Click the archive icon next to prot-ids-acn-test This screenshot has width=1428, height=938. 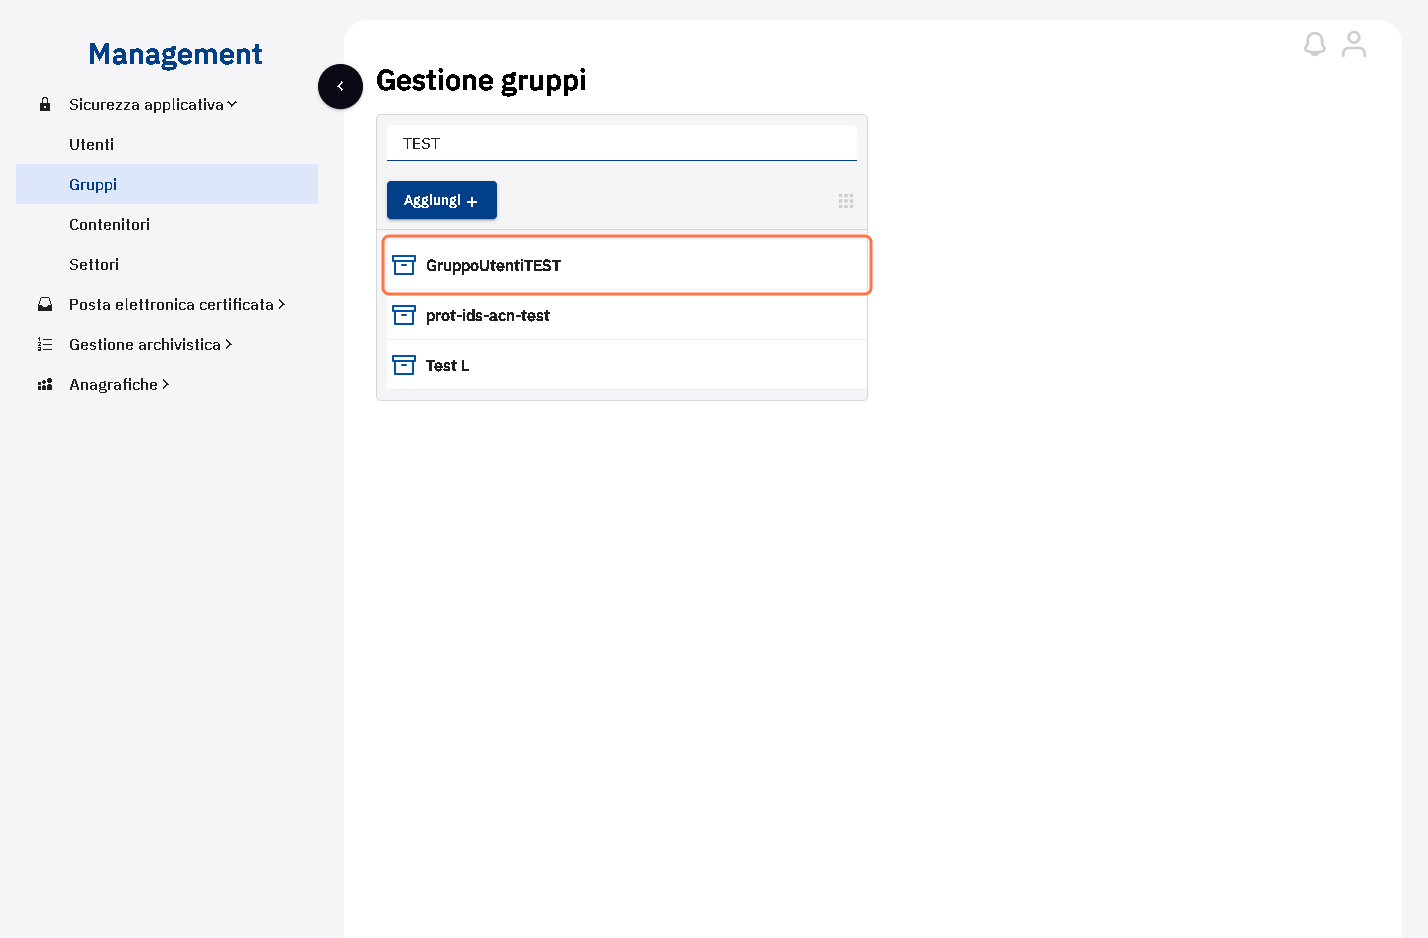tap(404, 315)
